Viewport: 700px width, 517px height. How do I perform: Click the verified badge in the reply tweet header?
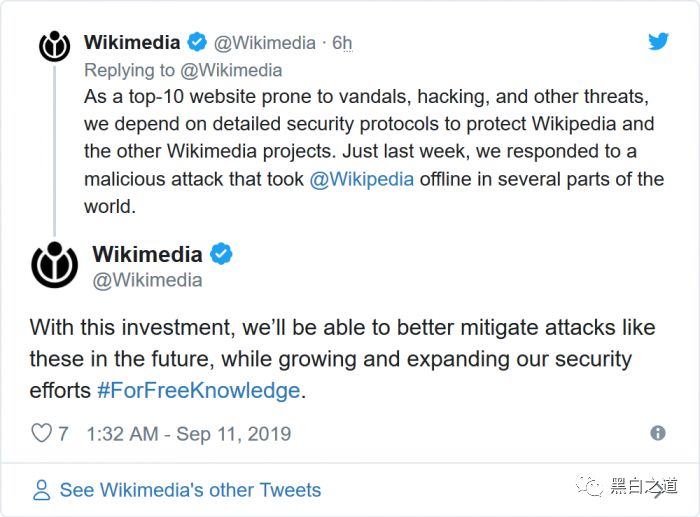(x=197, y=42)
